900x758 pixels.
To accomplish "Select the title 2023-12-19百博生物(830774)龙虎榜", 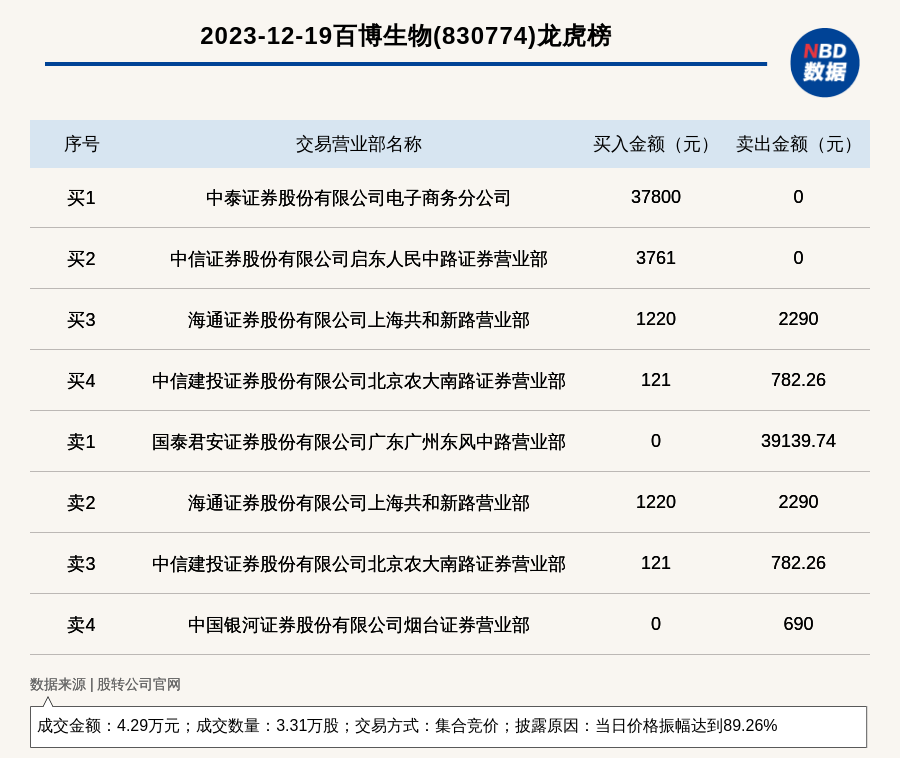I will pos(405,36).
